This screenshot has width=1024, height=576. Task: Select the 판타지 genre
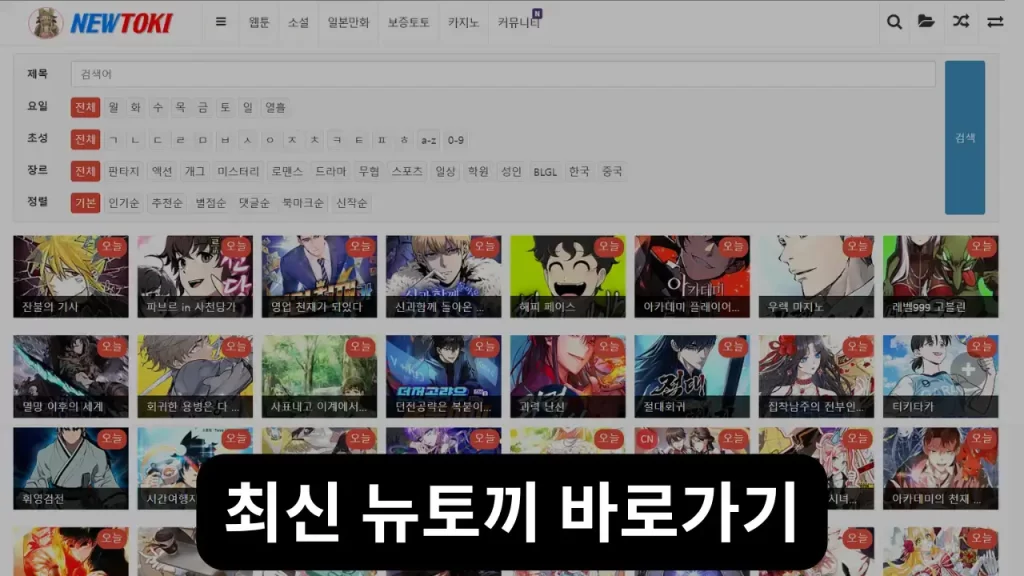click(123, 171)
